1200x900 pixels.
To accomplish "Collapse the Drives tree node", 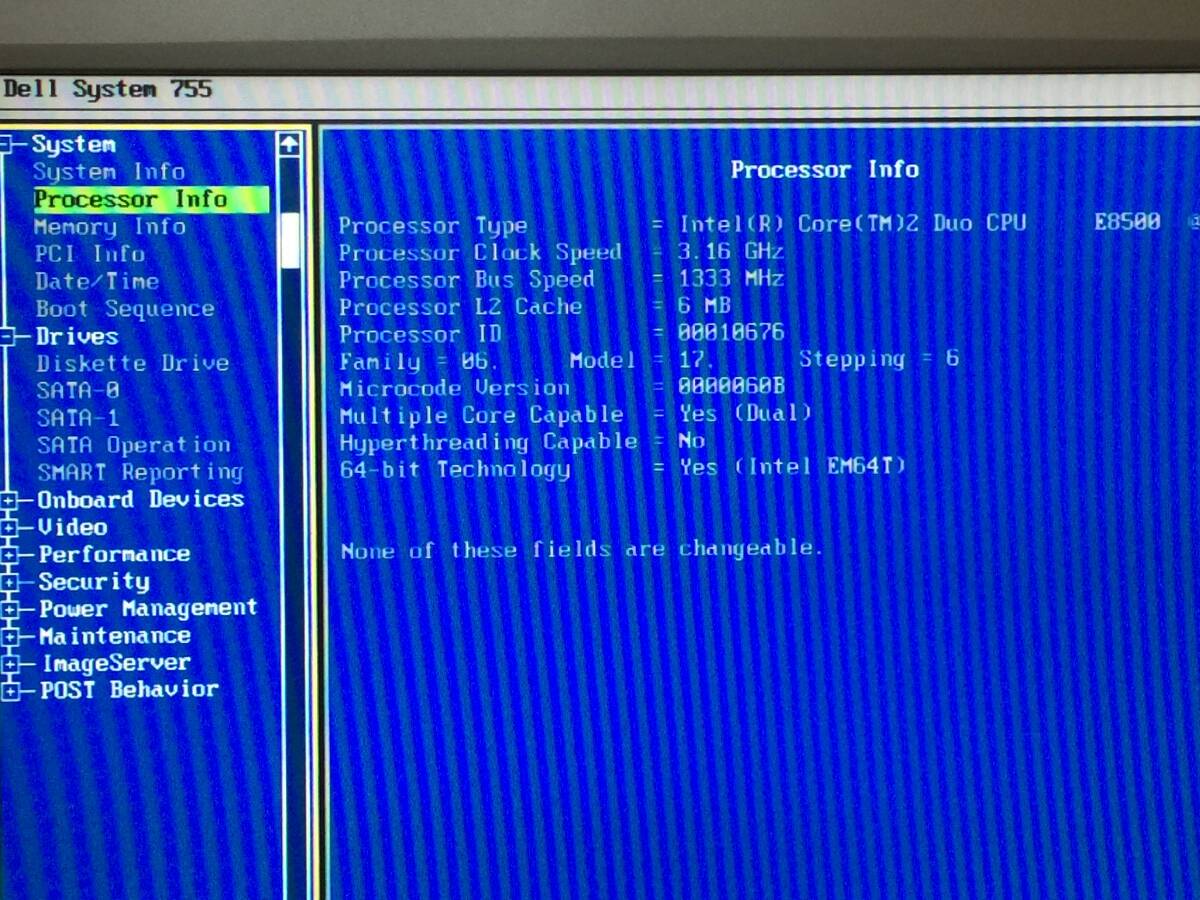I will (x=8, y=337).
